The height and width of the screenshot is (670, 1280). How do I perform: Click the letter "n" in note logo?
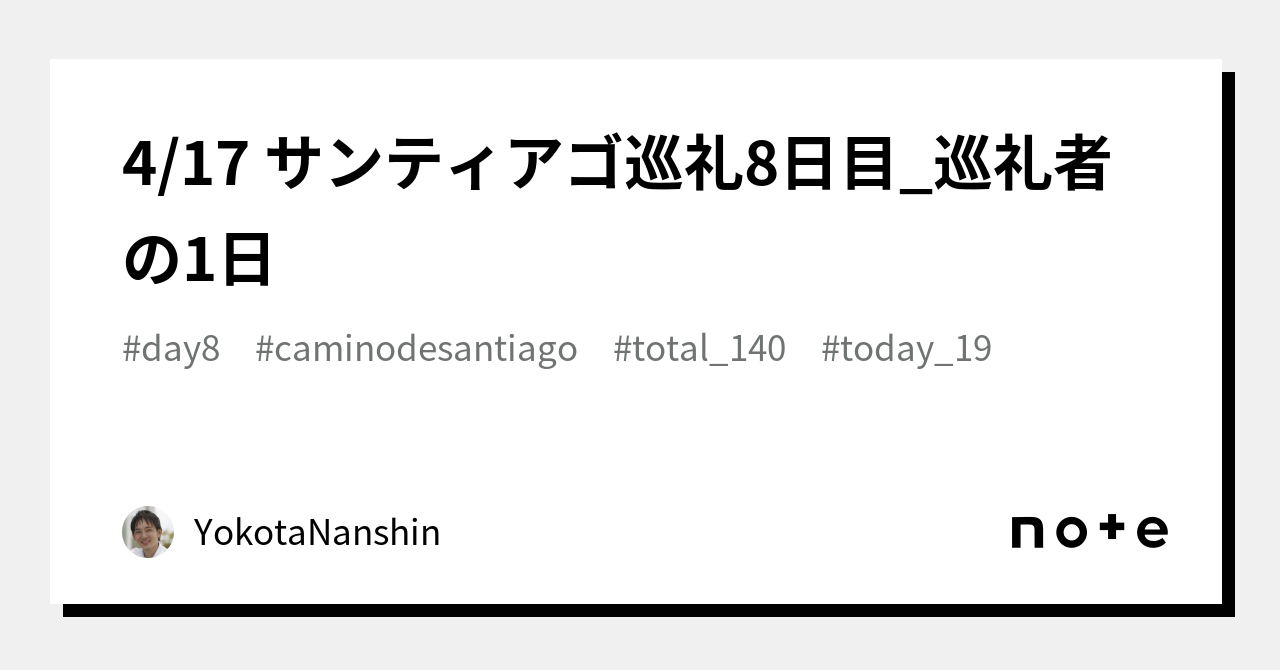pos(1029,532)
